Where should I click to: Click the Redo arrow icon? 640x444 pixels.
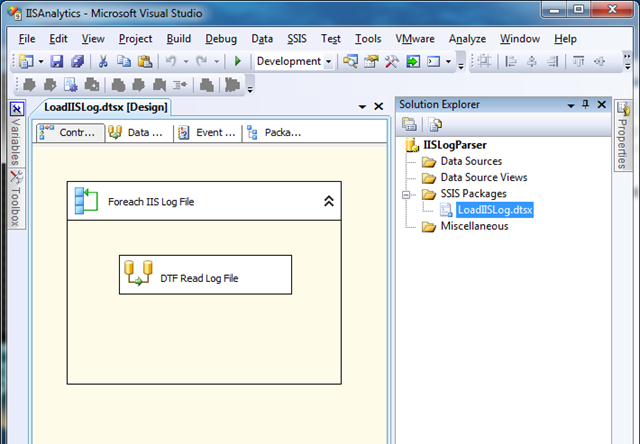(201, 62)
